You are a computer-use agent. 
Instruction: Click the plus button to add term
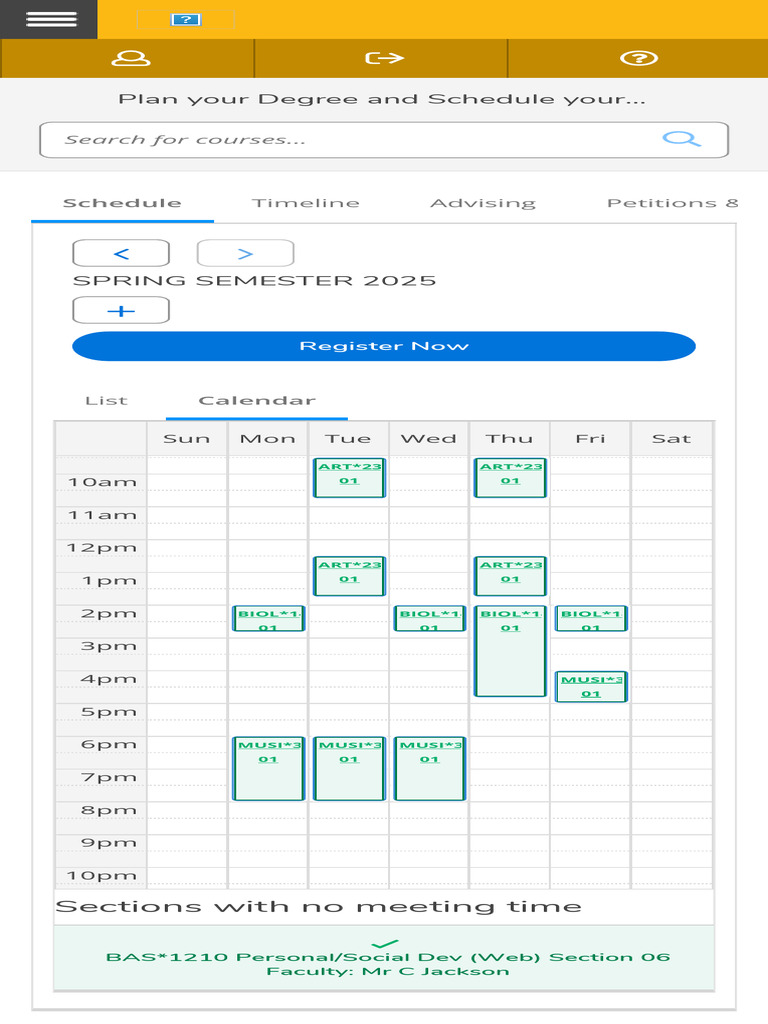121,310
